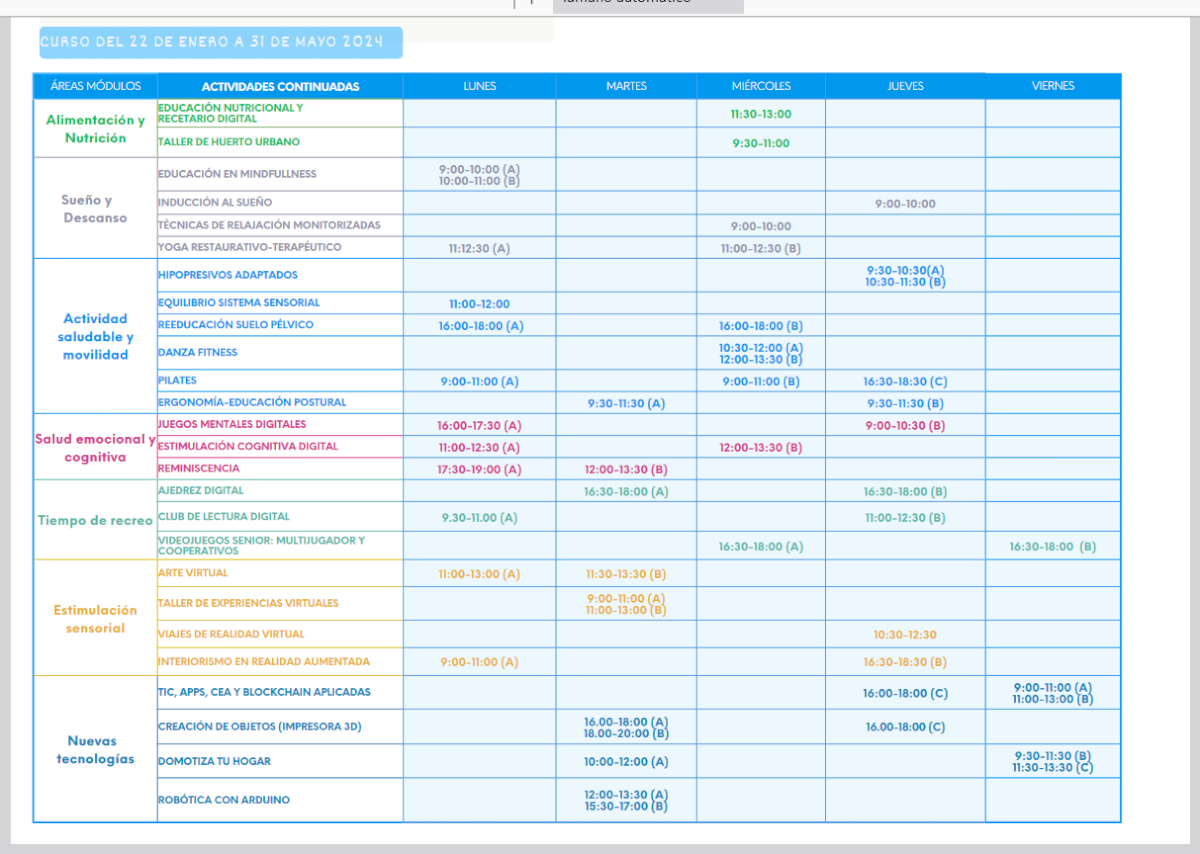Image resolution: width=1200 pixels, height=854 pixels.
Task: Click the Nuevas tecnologías module cell
Action: pos(95,750)
